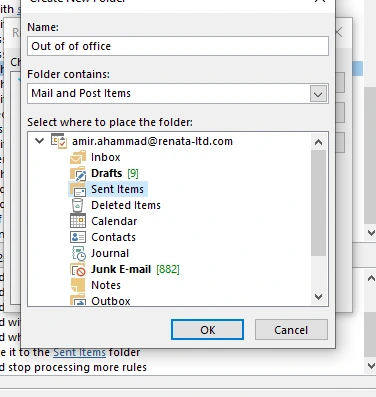
Task: Confirm folder creation with OK
Action: point(207,330)
